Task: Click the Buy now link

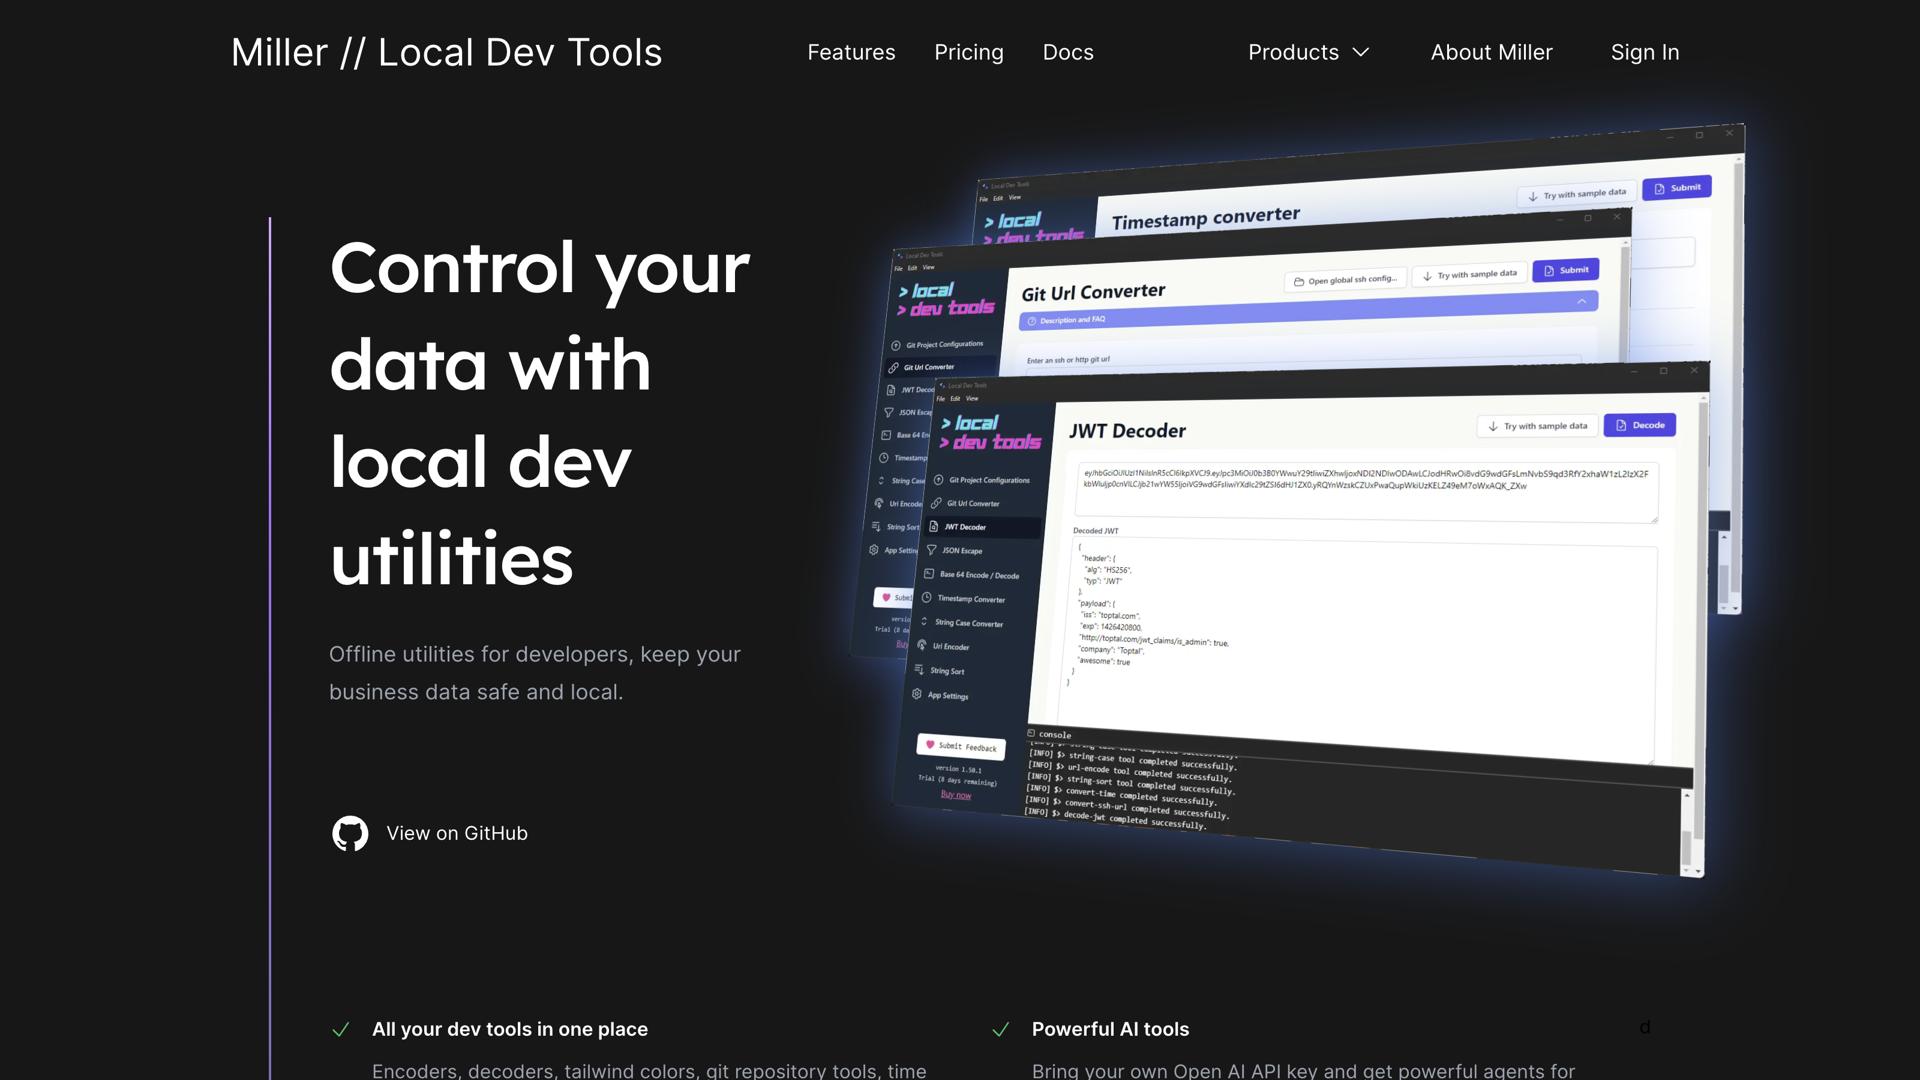Action: (956, 795)
